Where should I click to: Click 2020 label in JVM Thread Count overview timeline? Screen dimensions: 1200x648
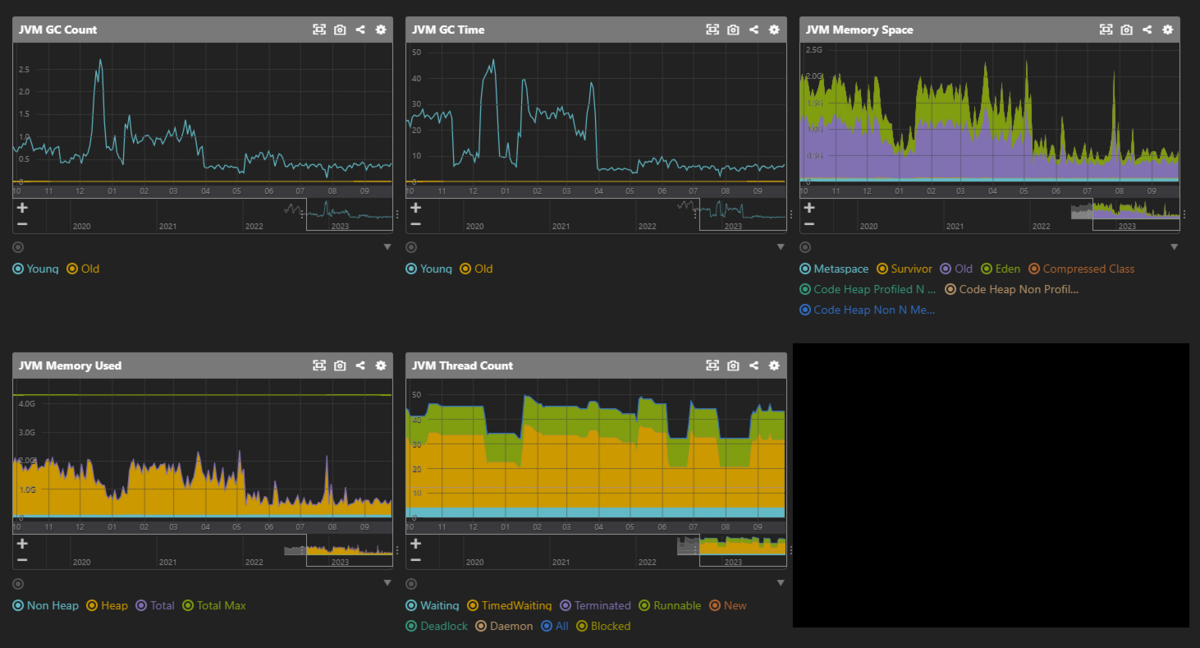[x=474, y=563]
